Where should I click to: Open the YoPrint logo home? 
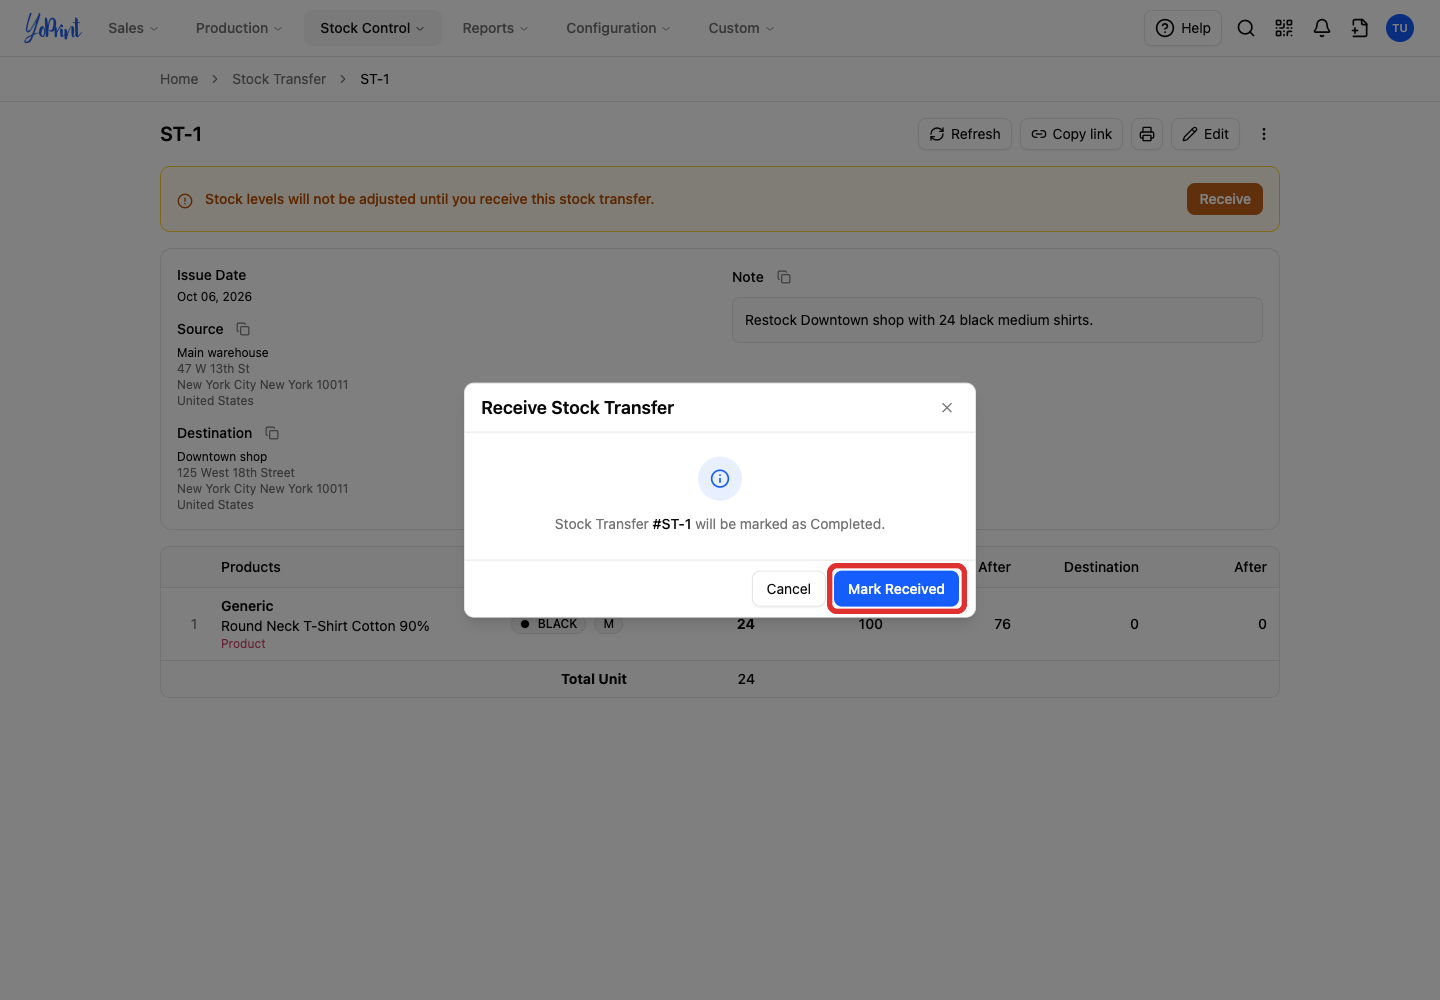53,28
